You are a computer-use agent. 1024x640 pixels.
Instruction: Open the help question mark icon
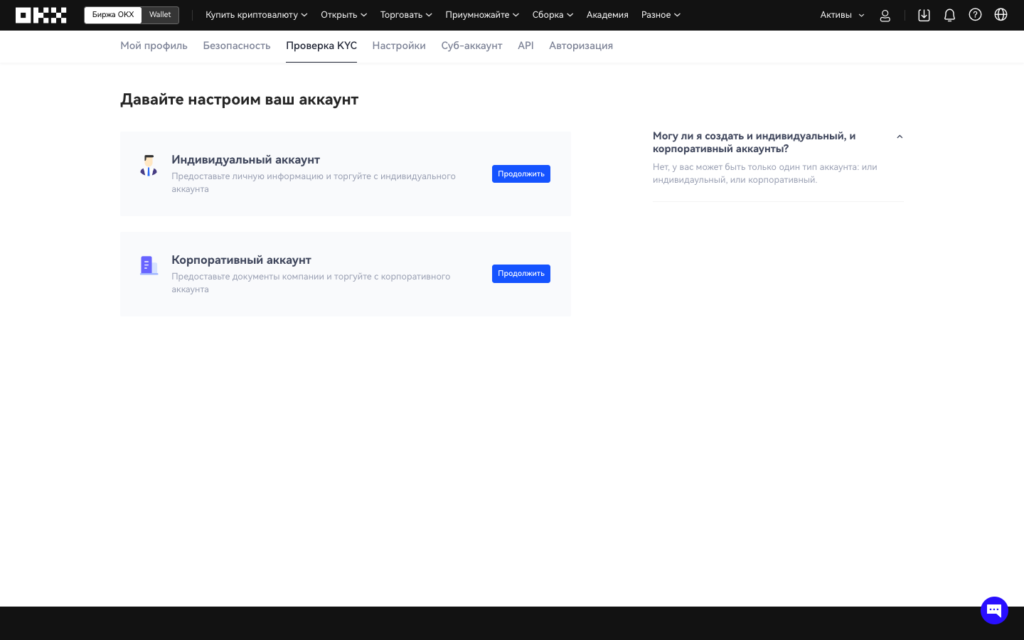tap(975, 15)
